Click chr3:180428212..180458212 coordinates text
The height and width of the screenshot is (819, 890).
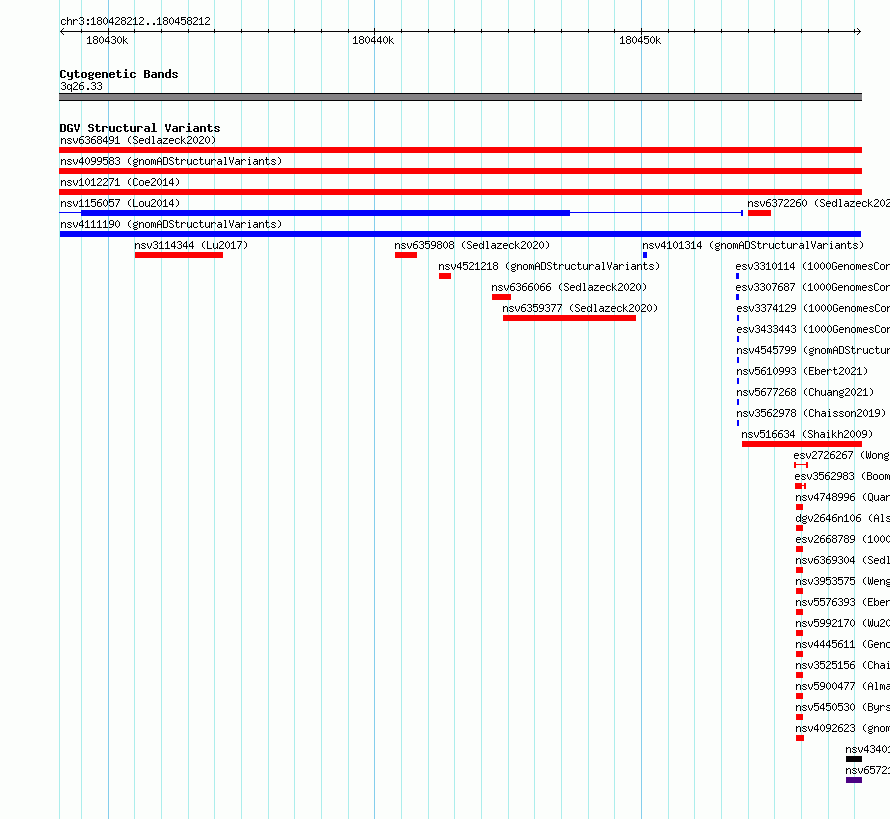135,21
